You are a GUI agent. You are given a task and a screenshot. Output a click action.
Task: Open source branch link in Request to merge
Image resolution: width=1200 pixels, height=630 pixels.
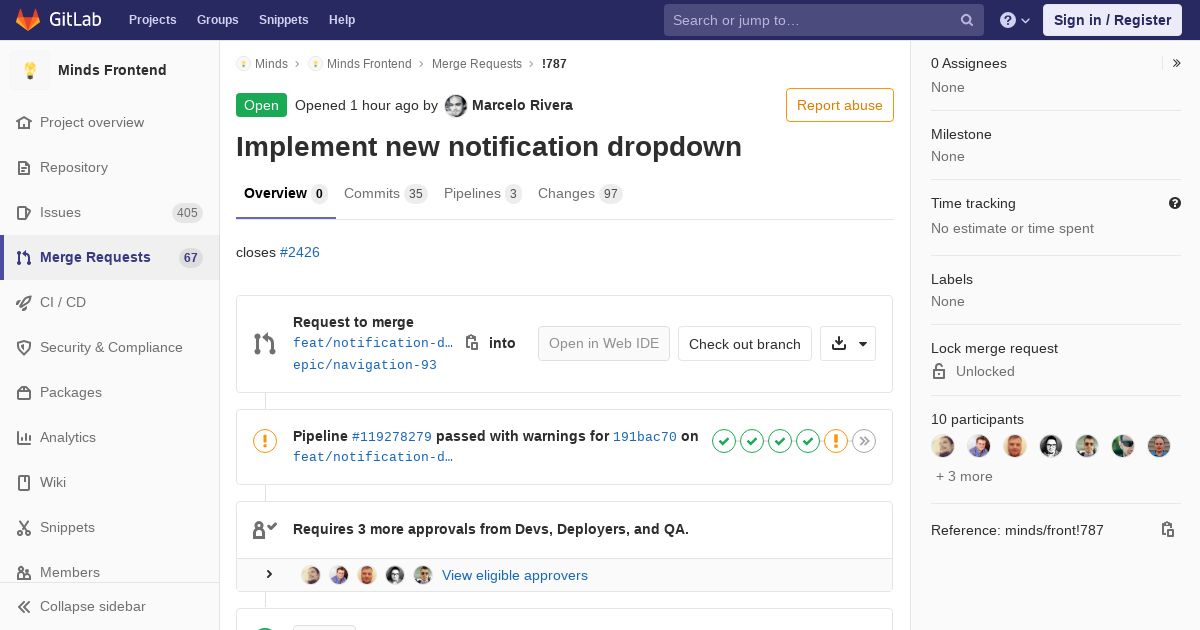[x=373, y=343]
